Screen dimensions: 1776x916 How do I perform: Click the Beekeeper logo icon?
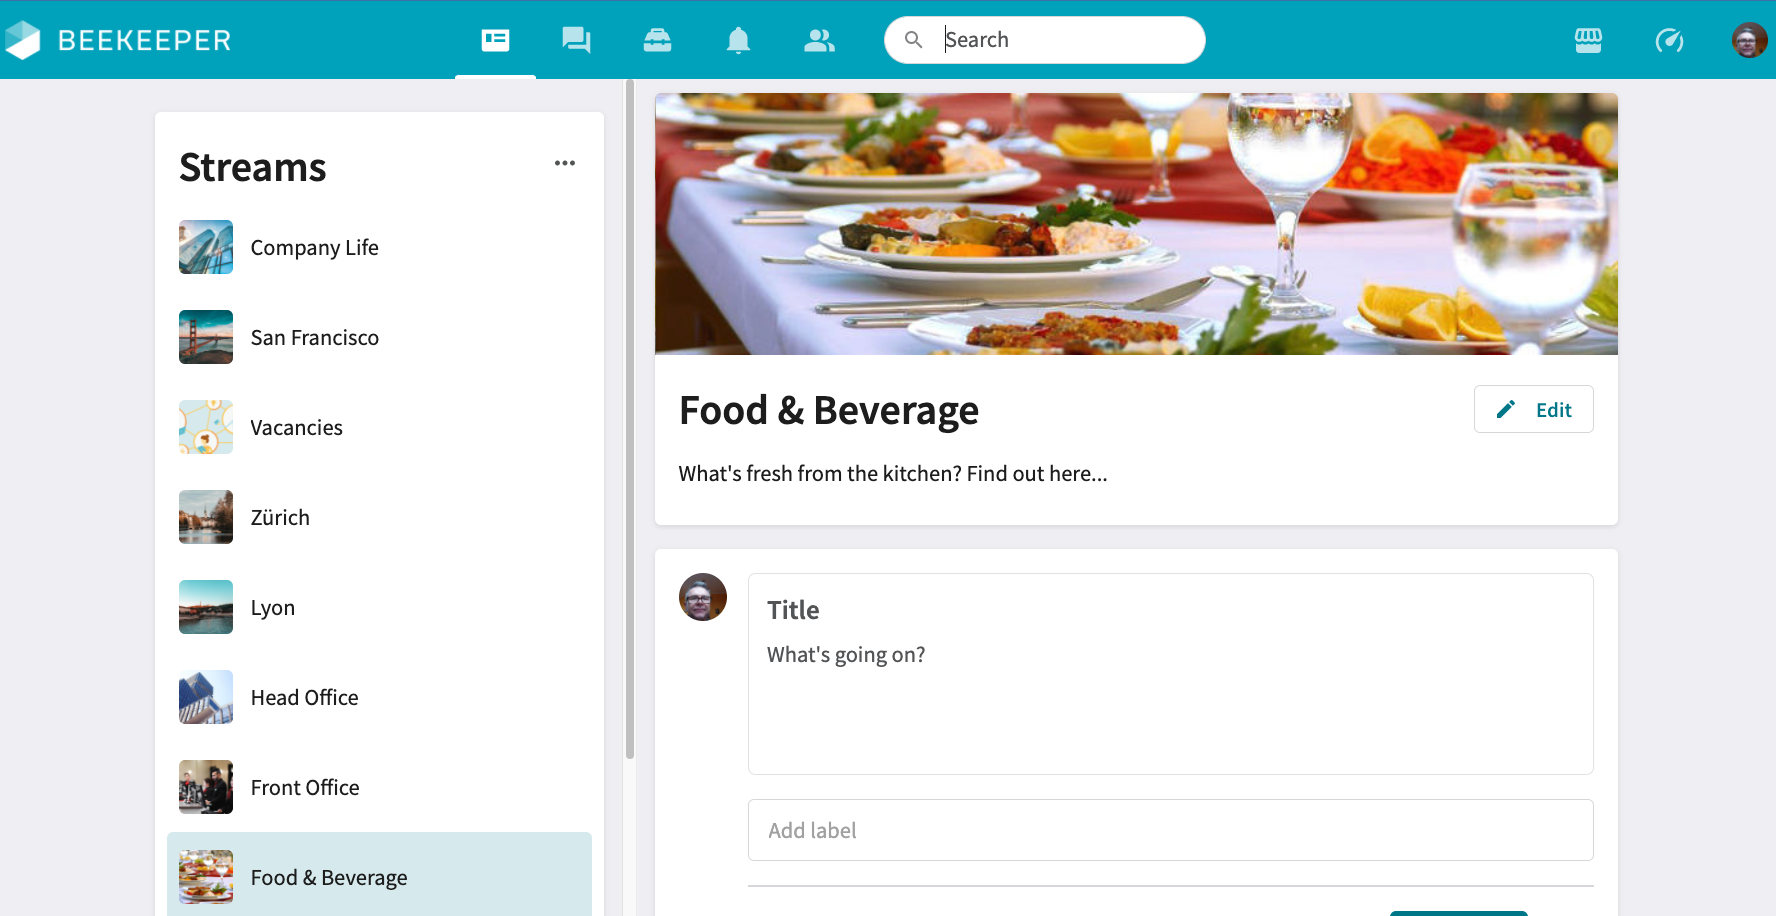tap(23, 40)
